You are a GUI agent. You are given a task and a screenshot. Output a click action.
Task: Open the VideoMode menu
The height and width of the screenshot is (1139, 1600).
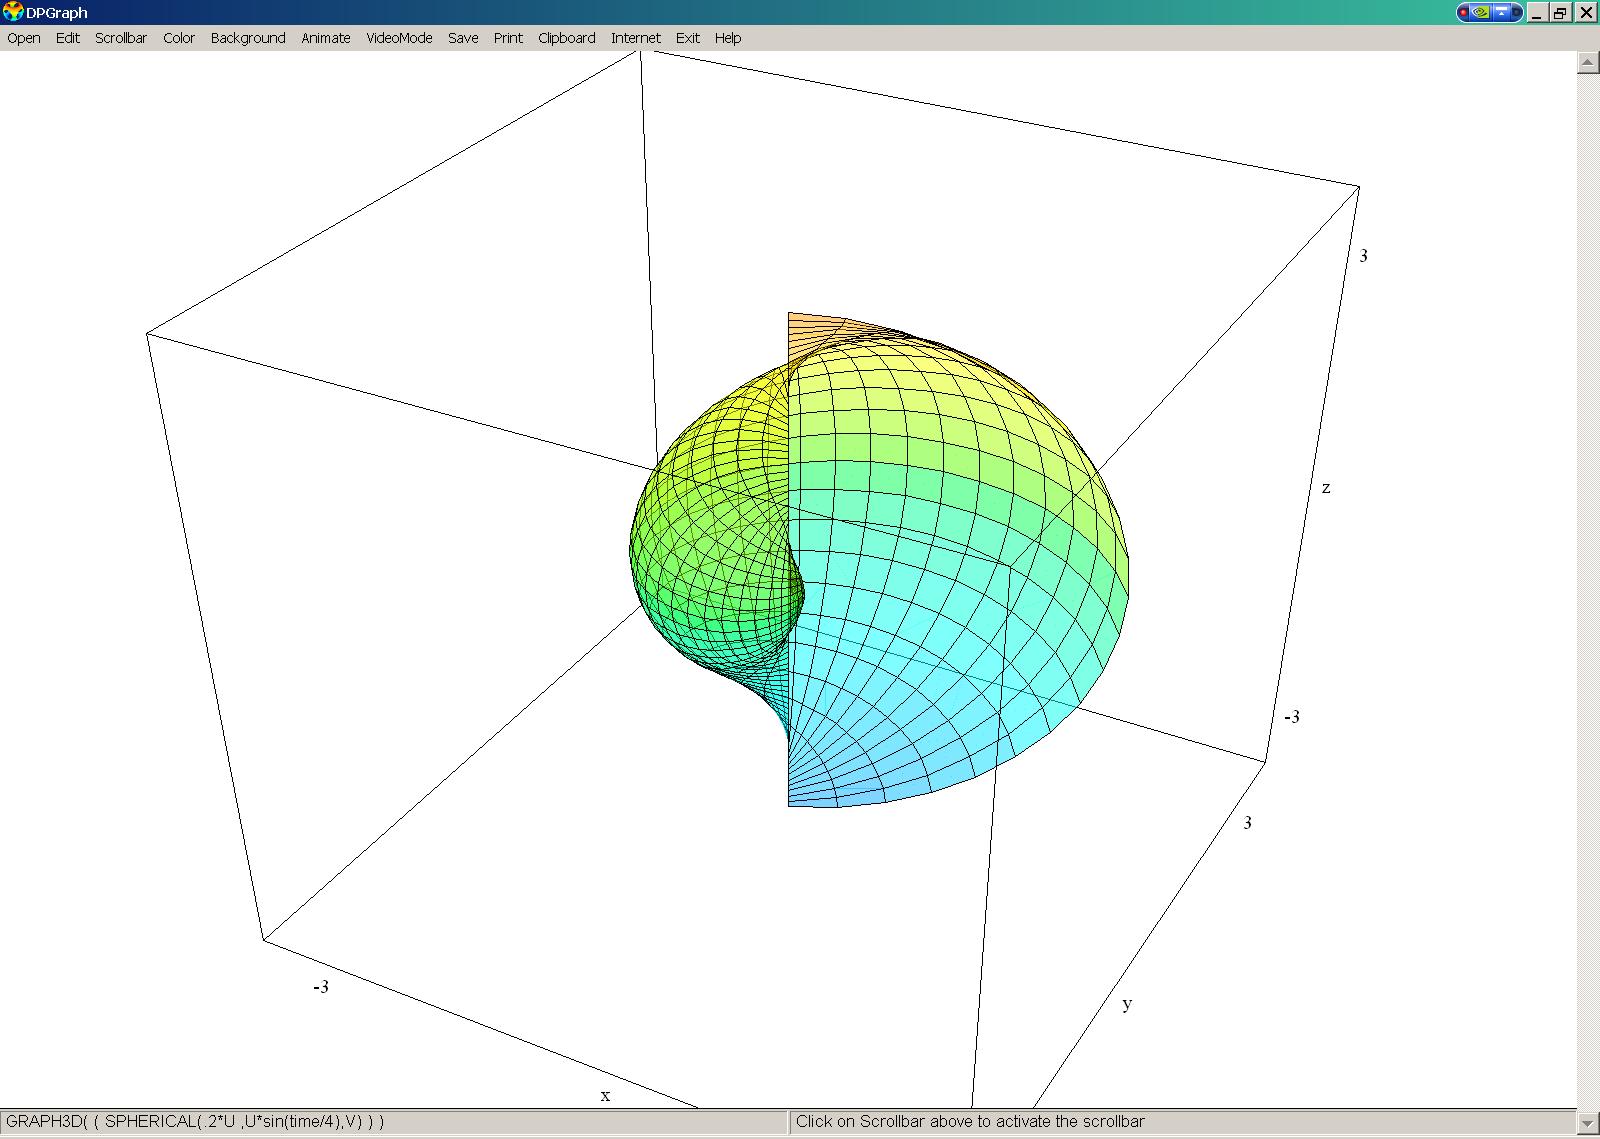point(399,38)
